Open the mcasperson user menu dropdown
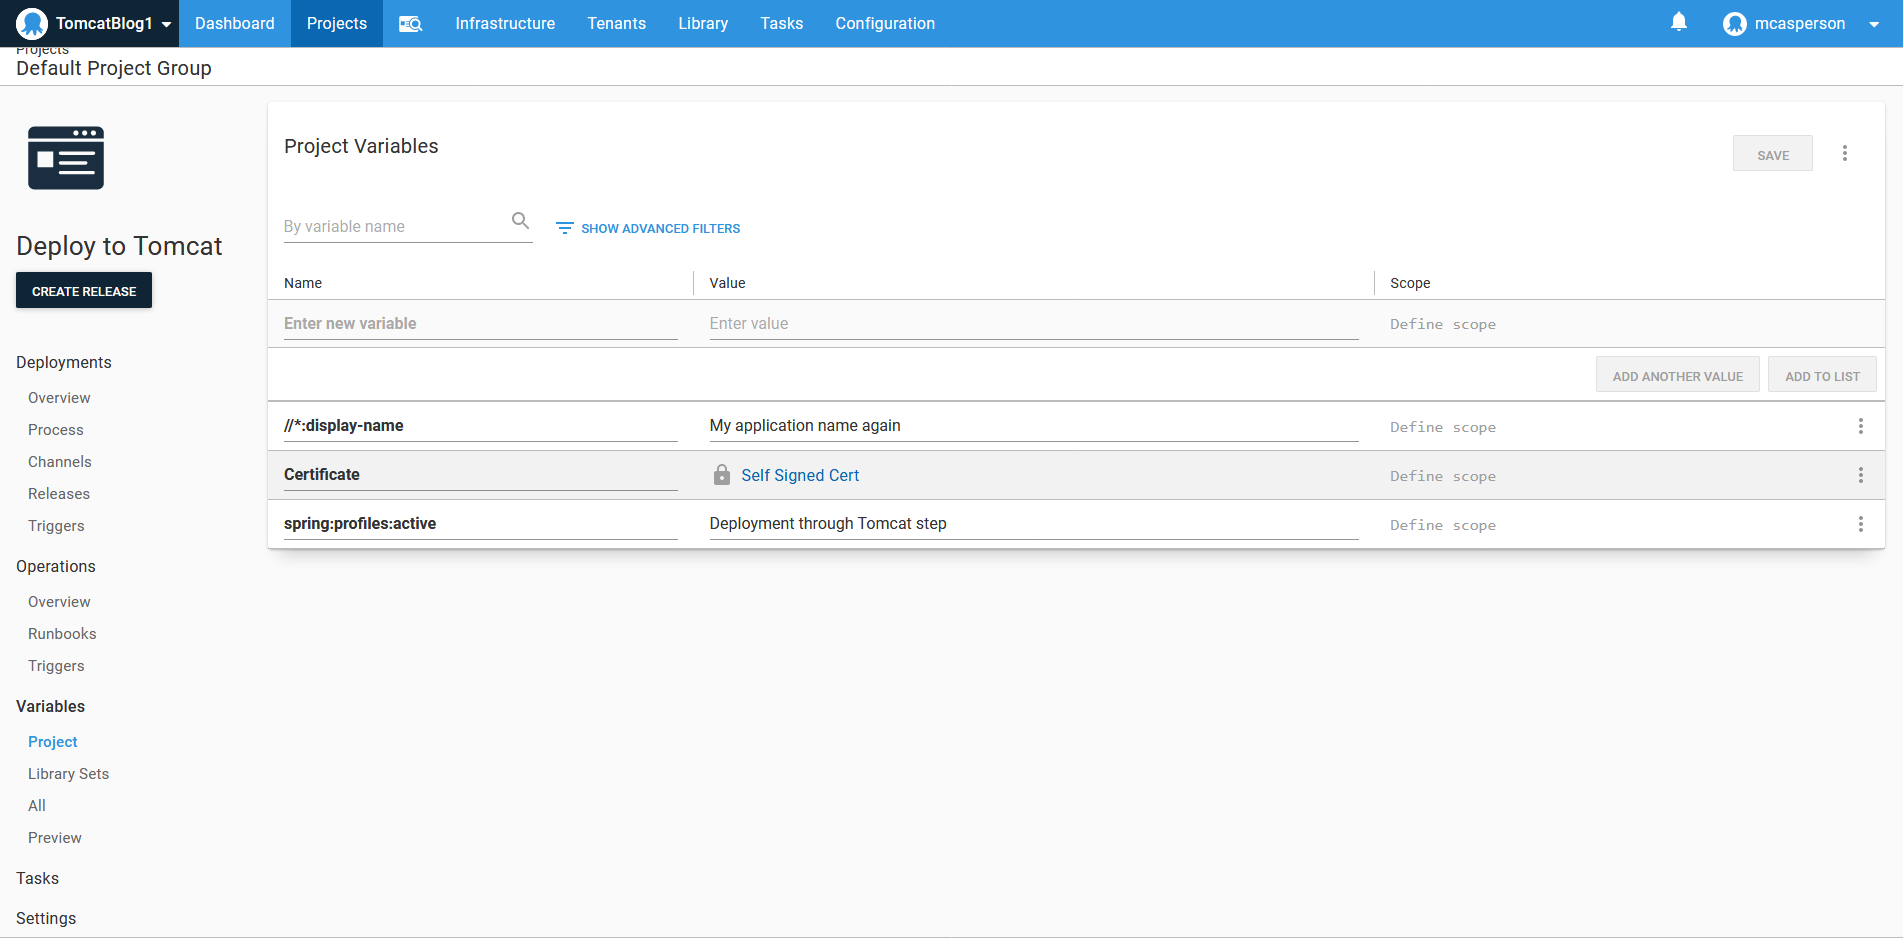Screen dimensions: 1903x938 [x=1872, y=24]
